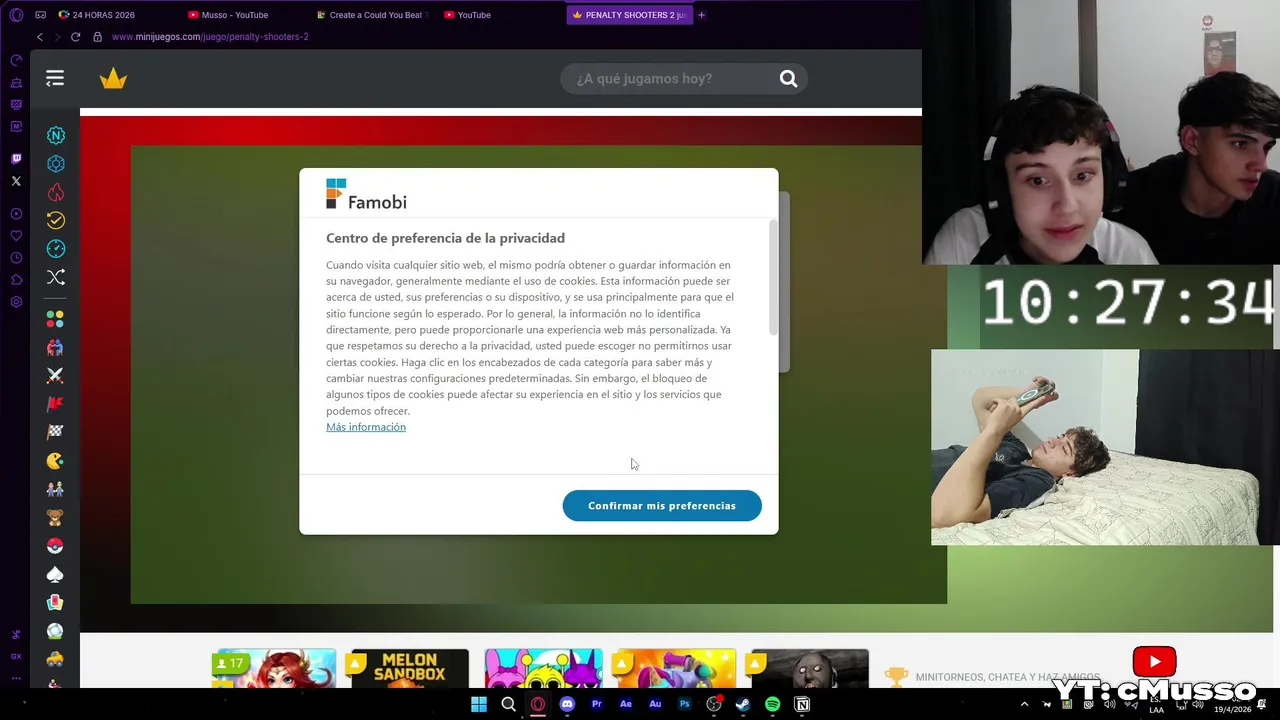The width and height of the screenshot is (1280, 720).
Task: Open the flame popular games icon
Action: point(56,192)
